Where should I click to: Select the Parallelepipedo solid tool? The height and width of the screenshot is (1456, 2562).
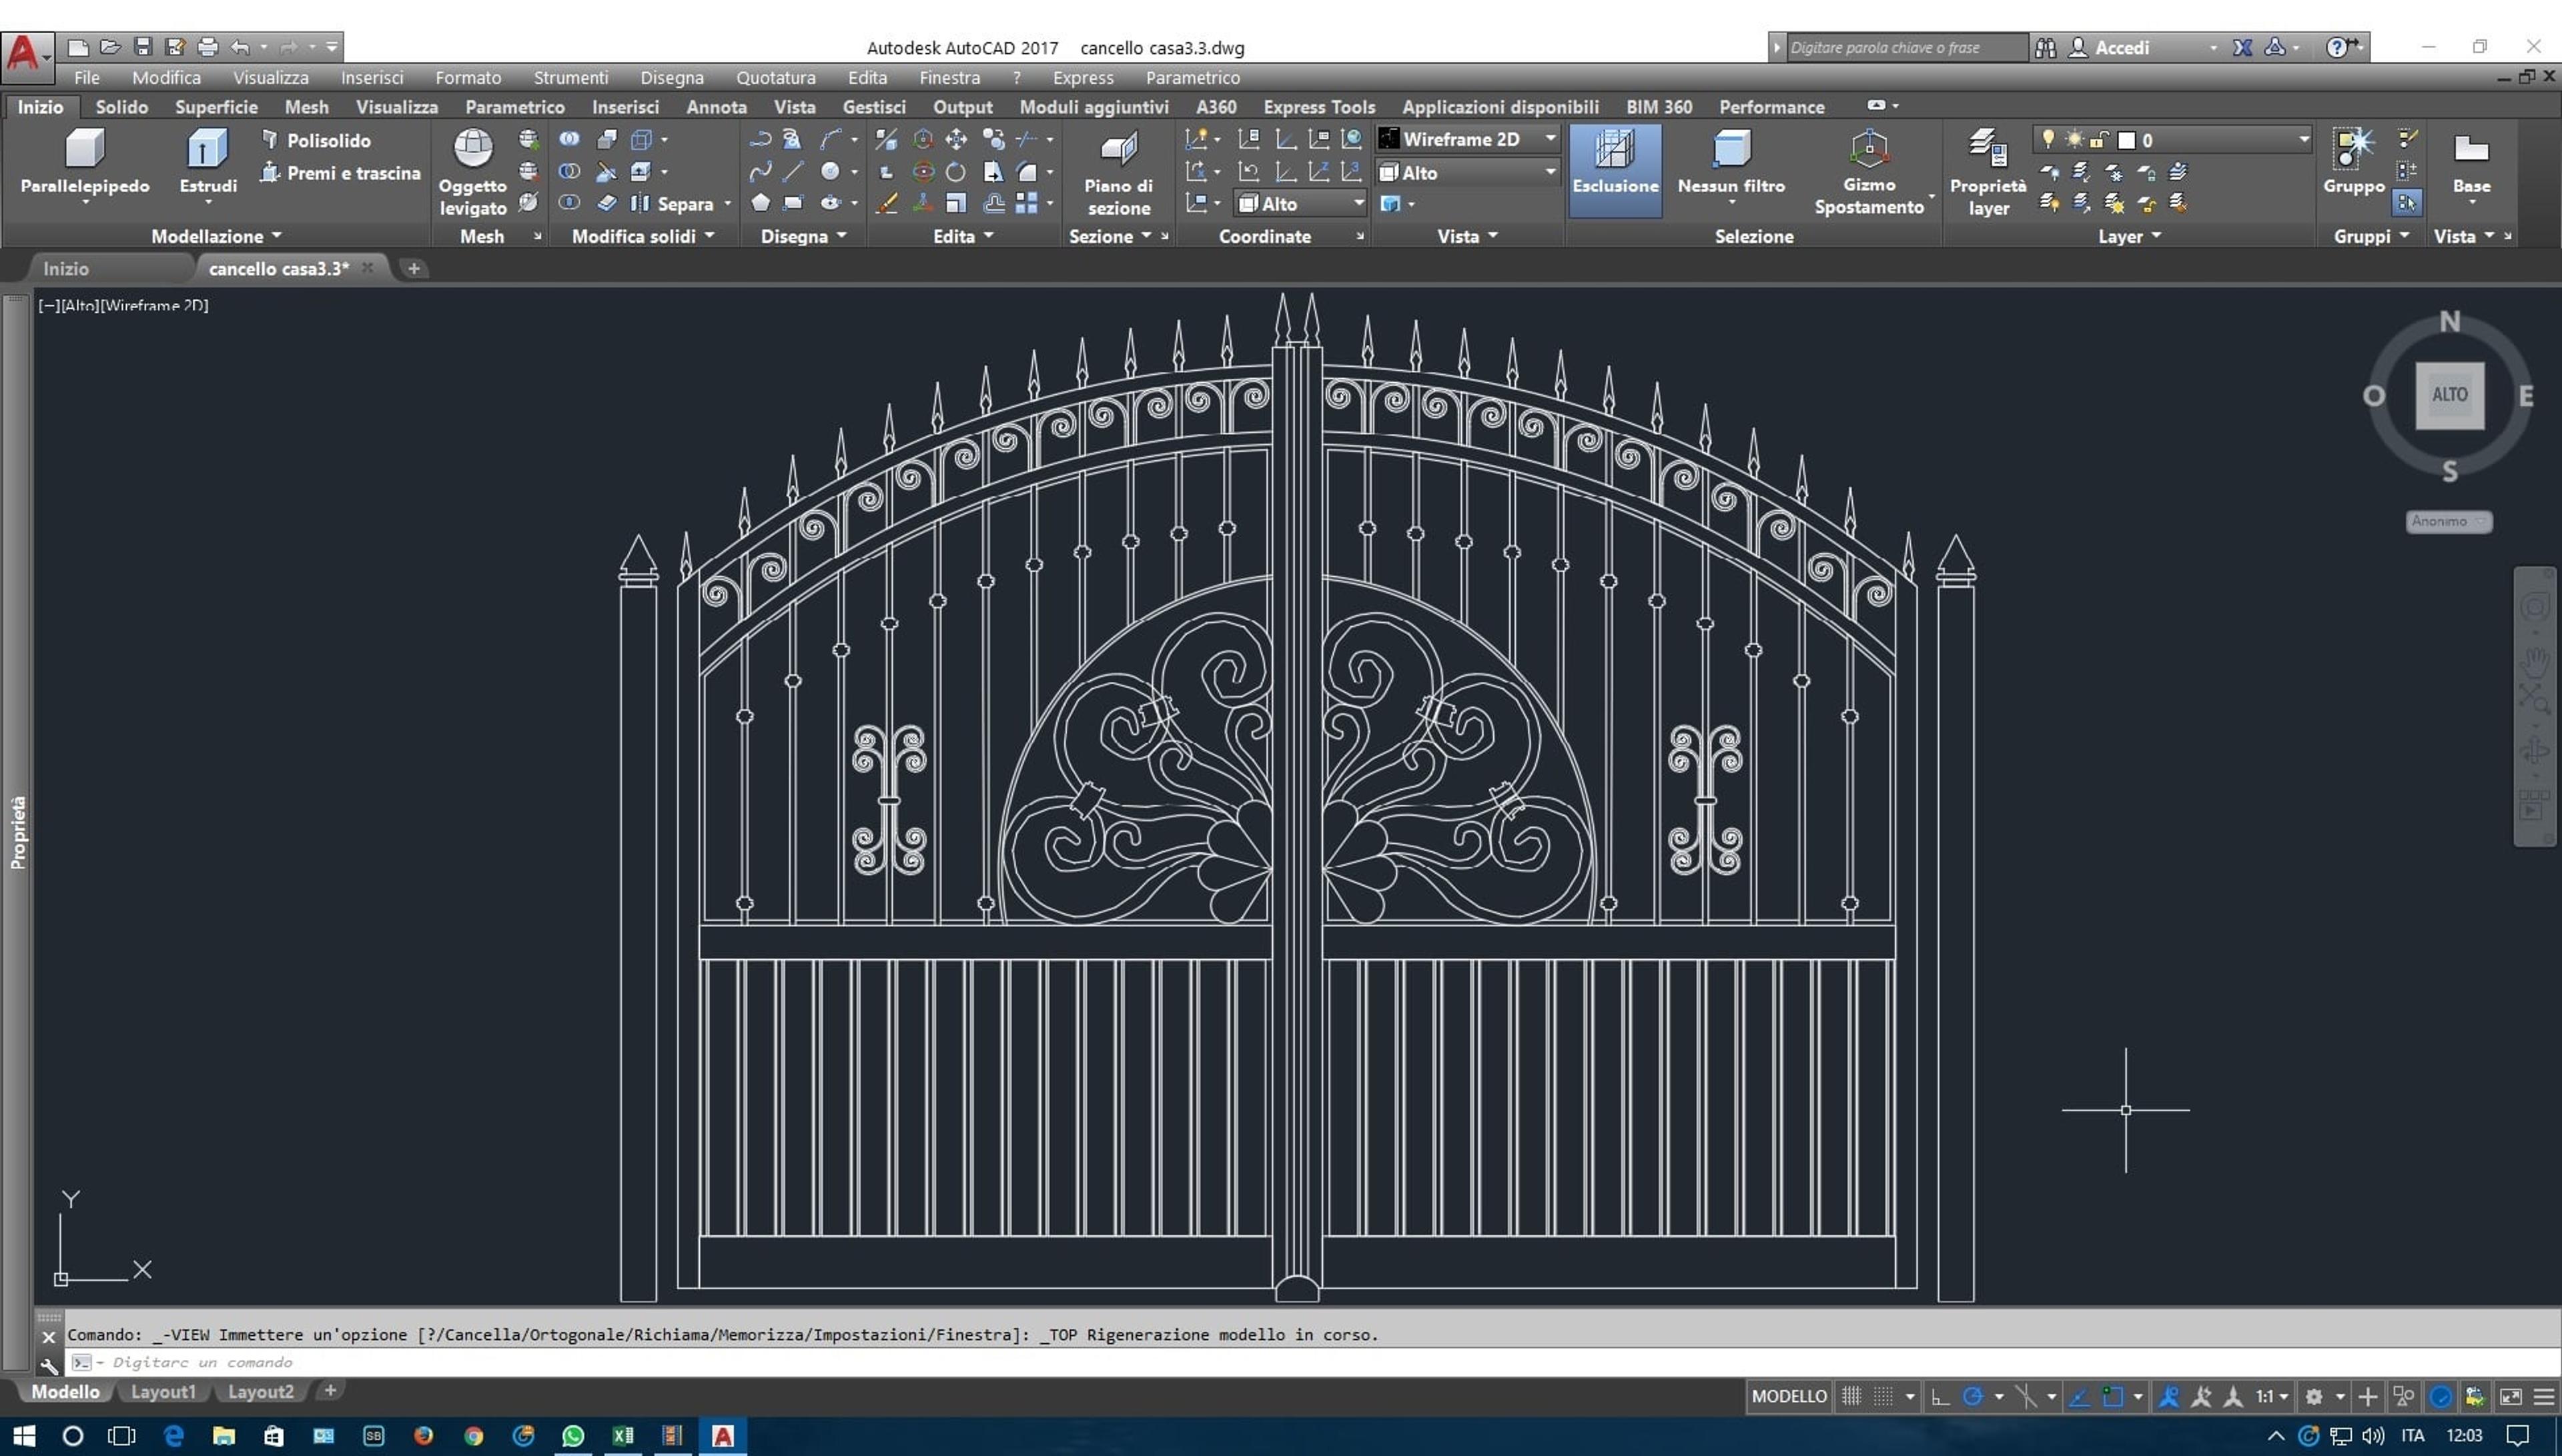click(x=84, y=162)
